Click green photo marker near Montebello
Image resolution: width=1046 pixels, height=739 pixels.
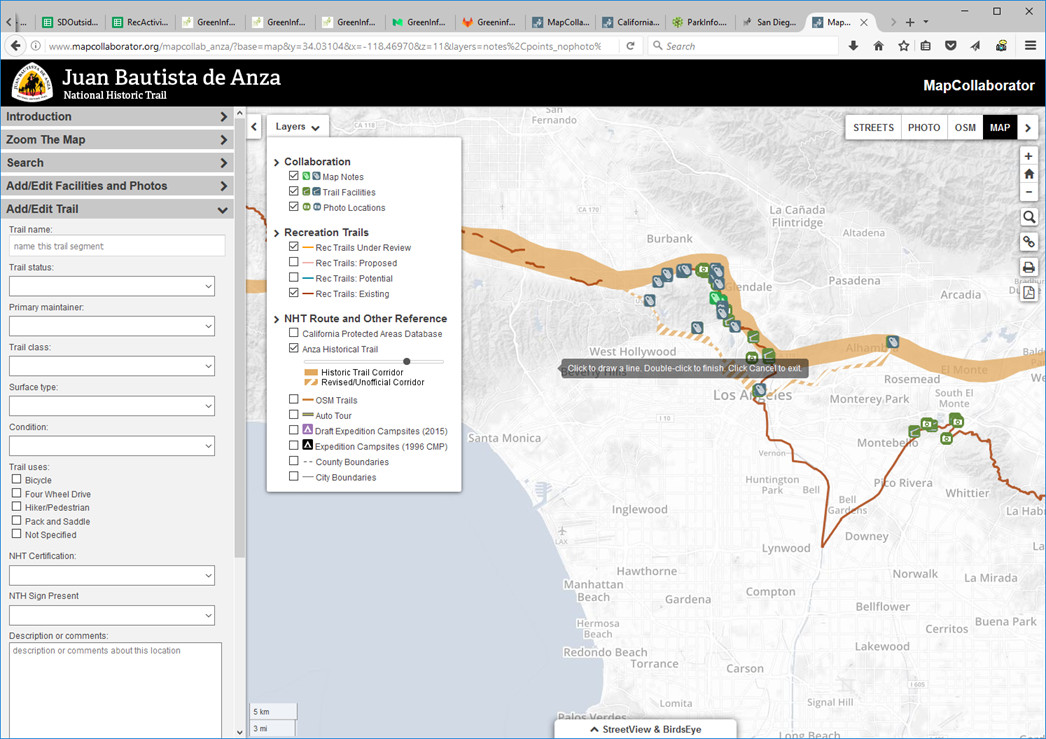(x=928, y=424)
